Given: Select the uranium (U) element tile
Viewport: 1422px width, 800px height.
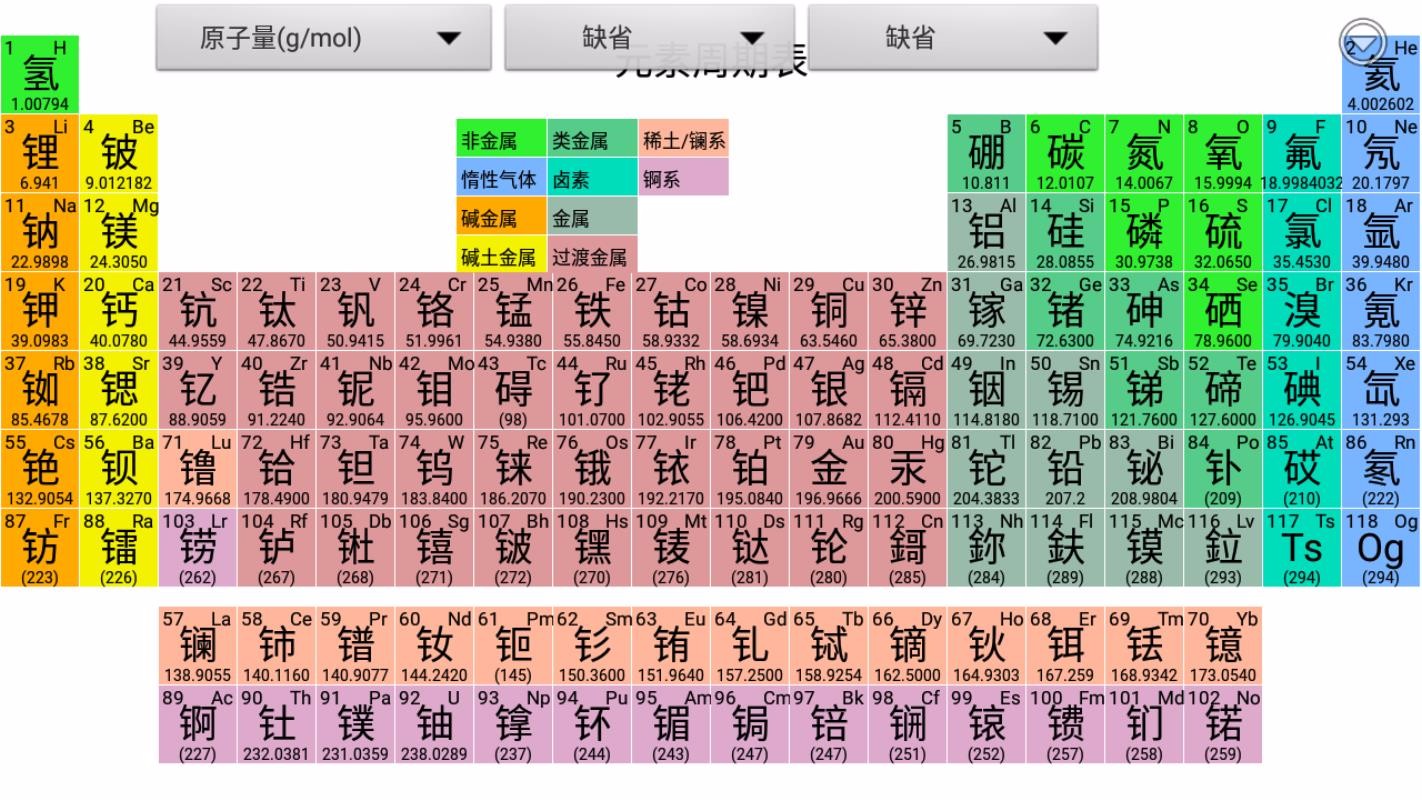Looking at the screenshot, I should [x=434, y=725].
